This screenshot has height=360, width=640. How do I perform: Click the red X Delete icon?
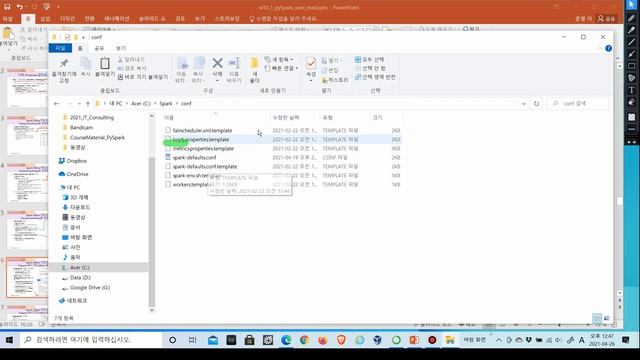click(x=217, y=63)
